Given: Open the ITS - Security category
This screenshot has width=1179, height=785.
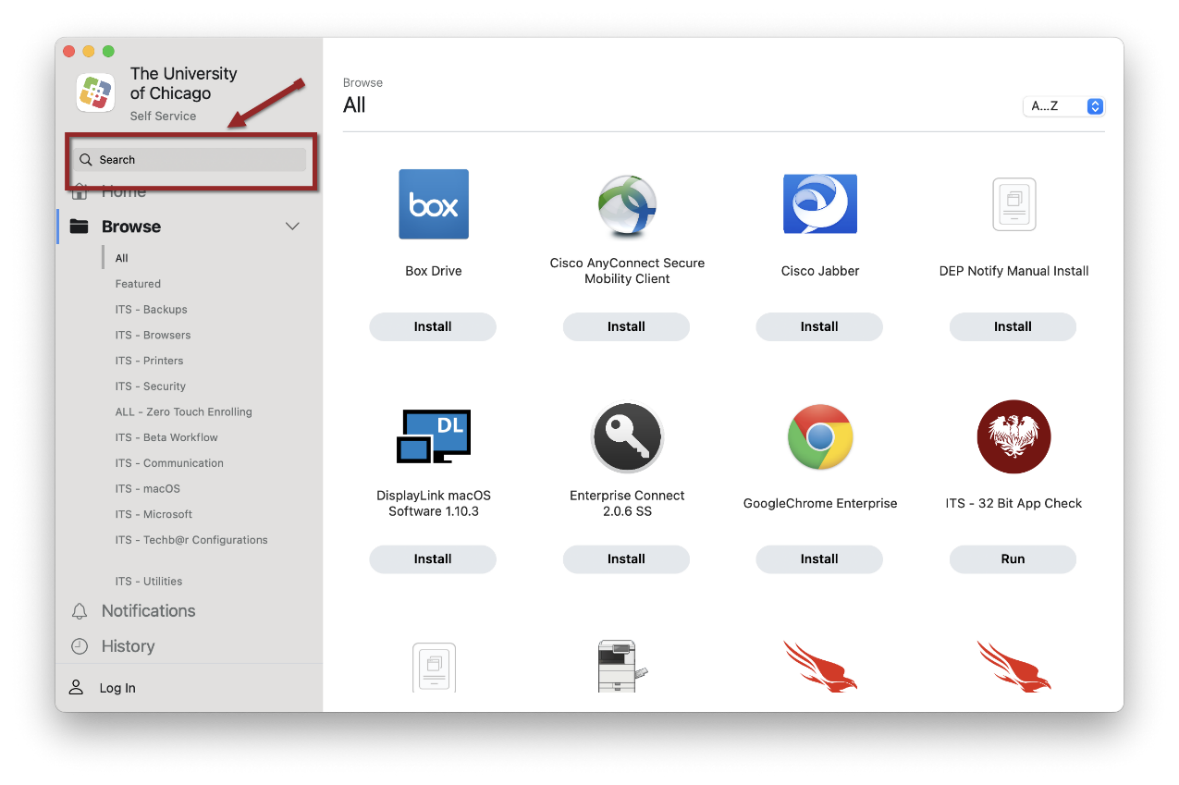Looking at the screenshot, I should tap(150, 386).
